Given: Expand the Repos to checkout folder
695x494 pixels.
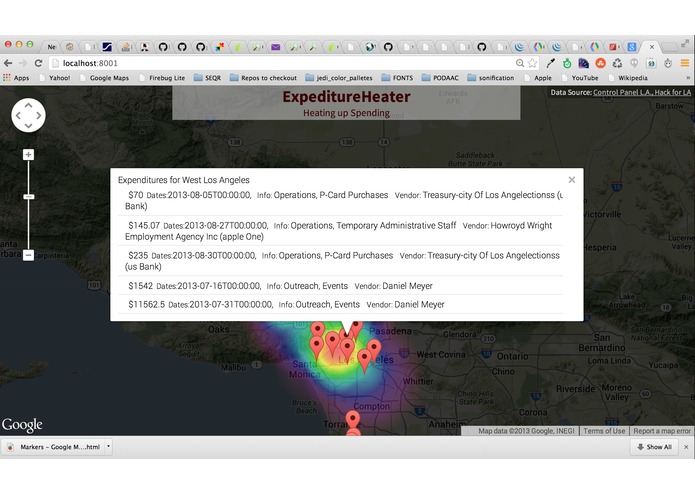Looking at the screenshot, I should [x=263, y=78].
